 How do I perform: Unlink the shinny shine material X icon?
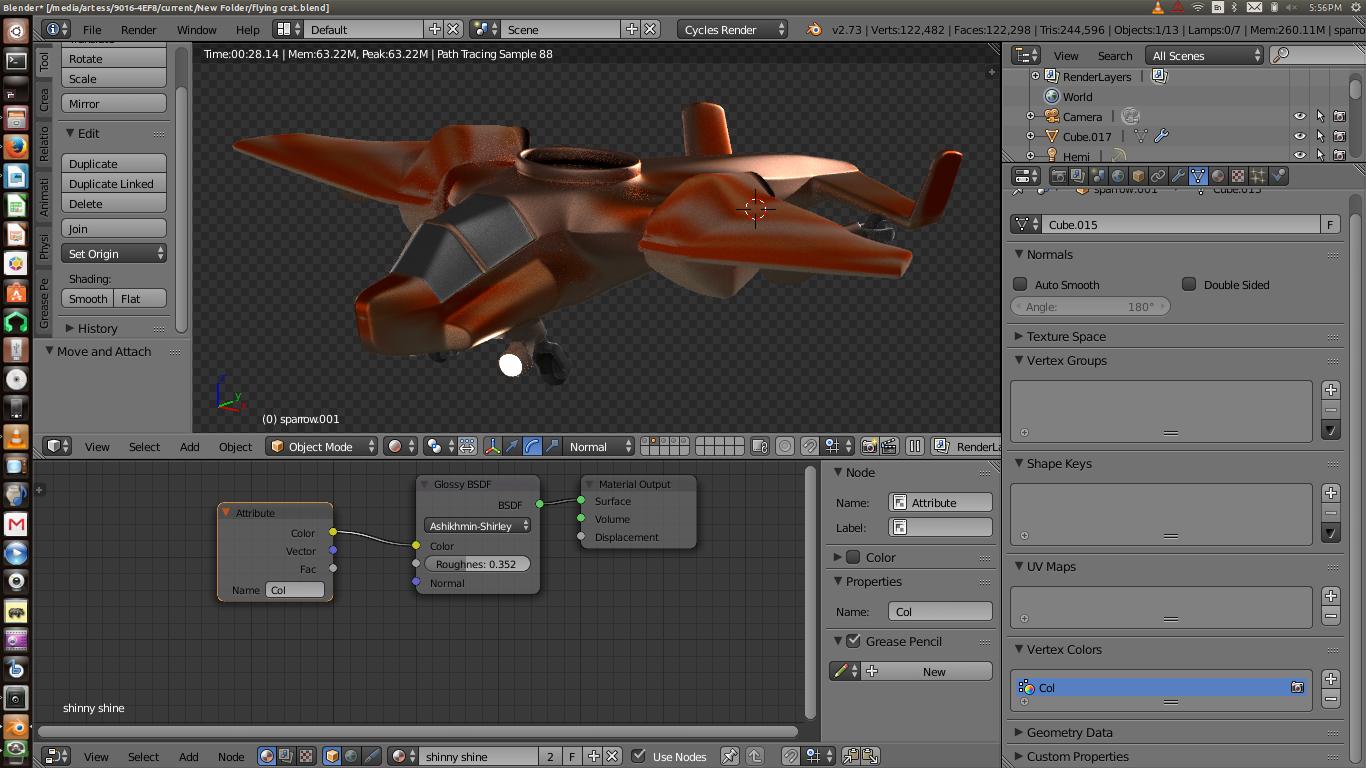pyautogui.click(x=613, y=757)
